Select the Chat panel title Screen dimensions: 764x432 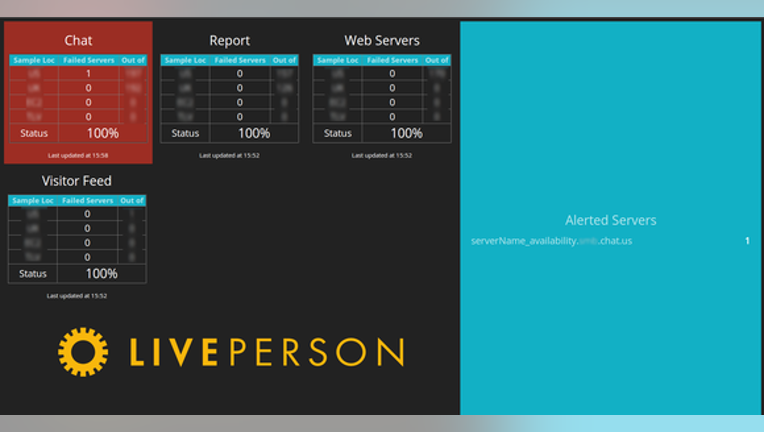click(78, 40)
